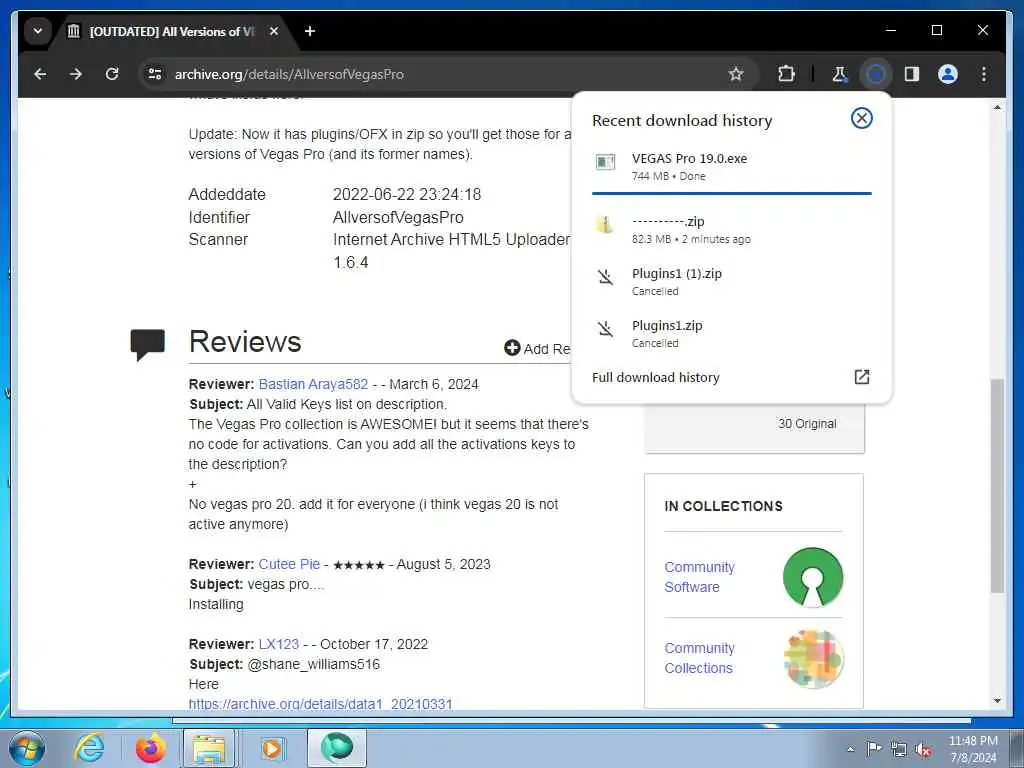Go forward to next page
This screenshot has width=1024, height=768.
tap(76, 74)
